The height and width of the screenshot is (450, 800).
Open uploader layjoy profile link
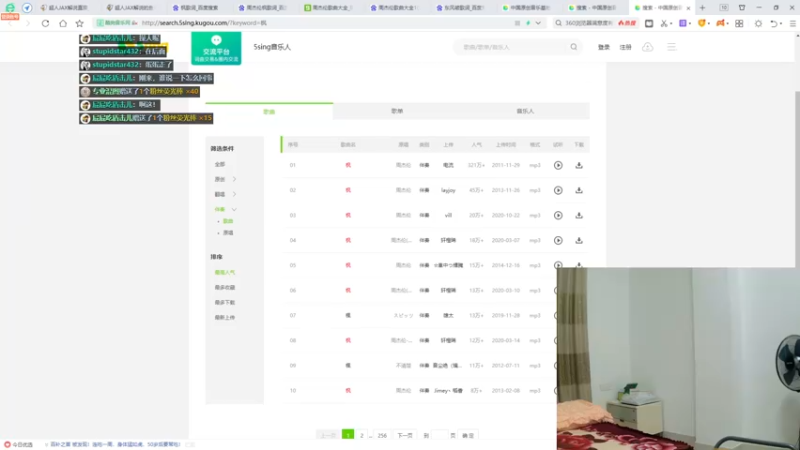pyautogui.click(x=448, y=190)
